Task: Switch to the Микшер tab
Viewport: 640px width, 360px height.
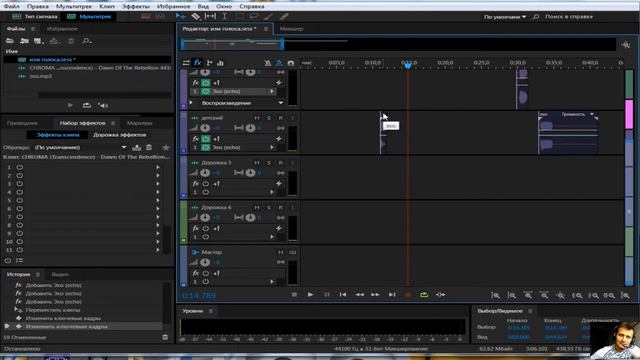Action: 291,29
